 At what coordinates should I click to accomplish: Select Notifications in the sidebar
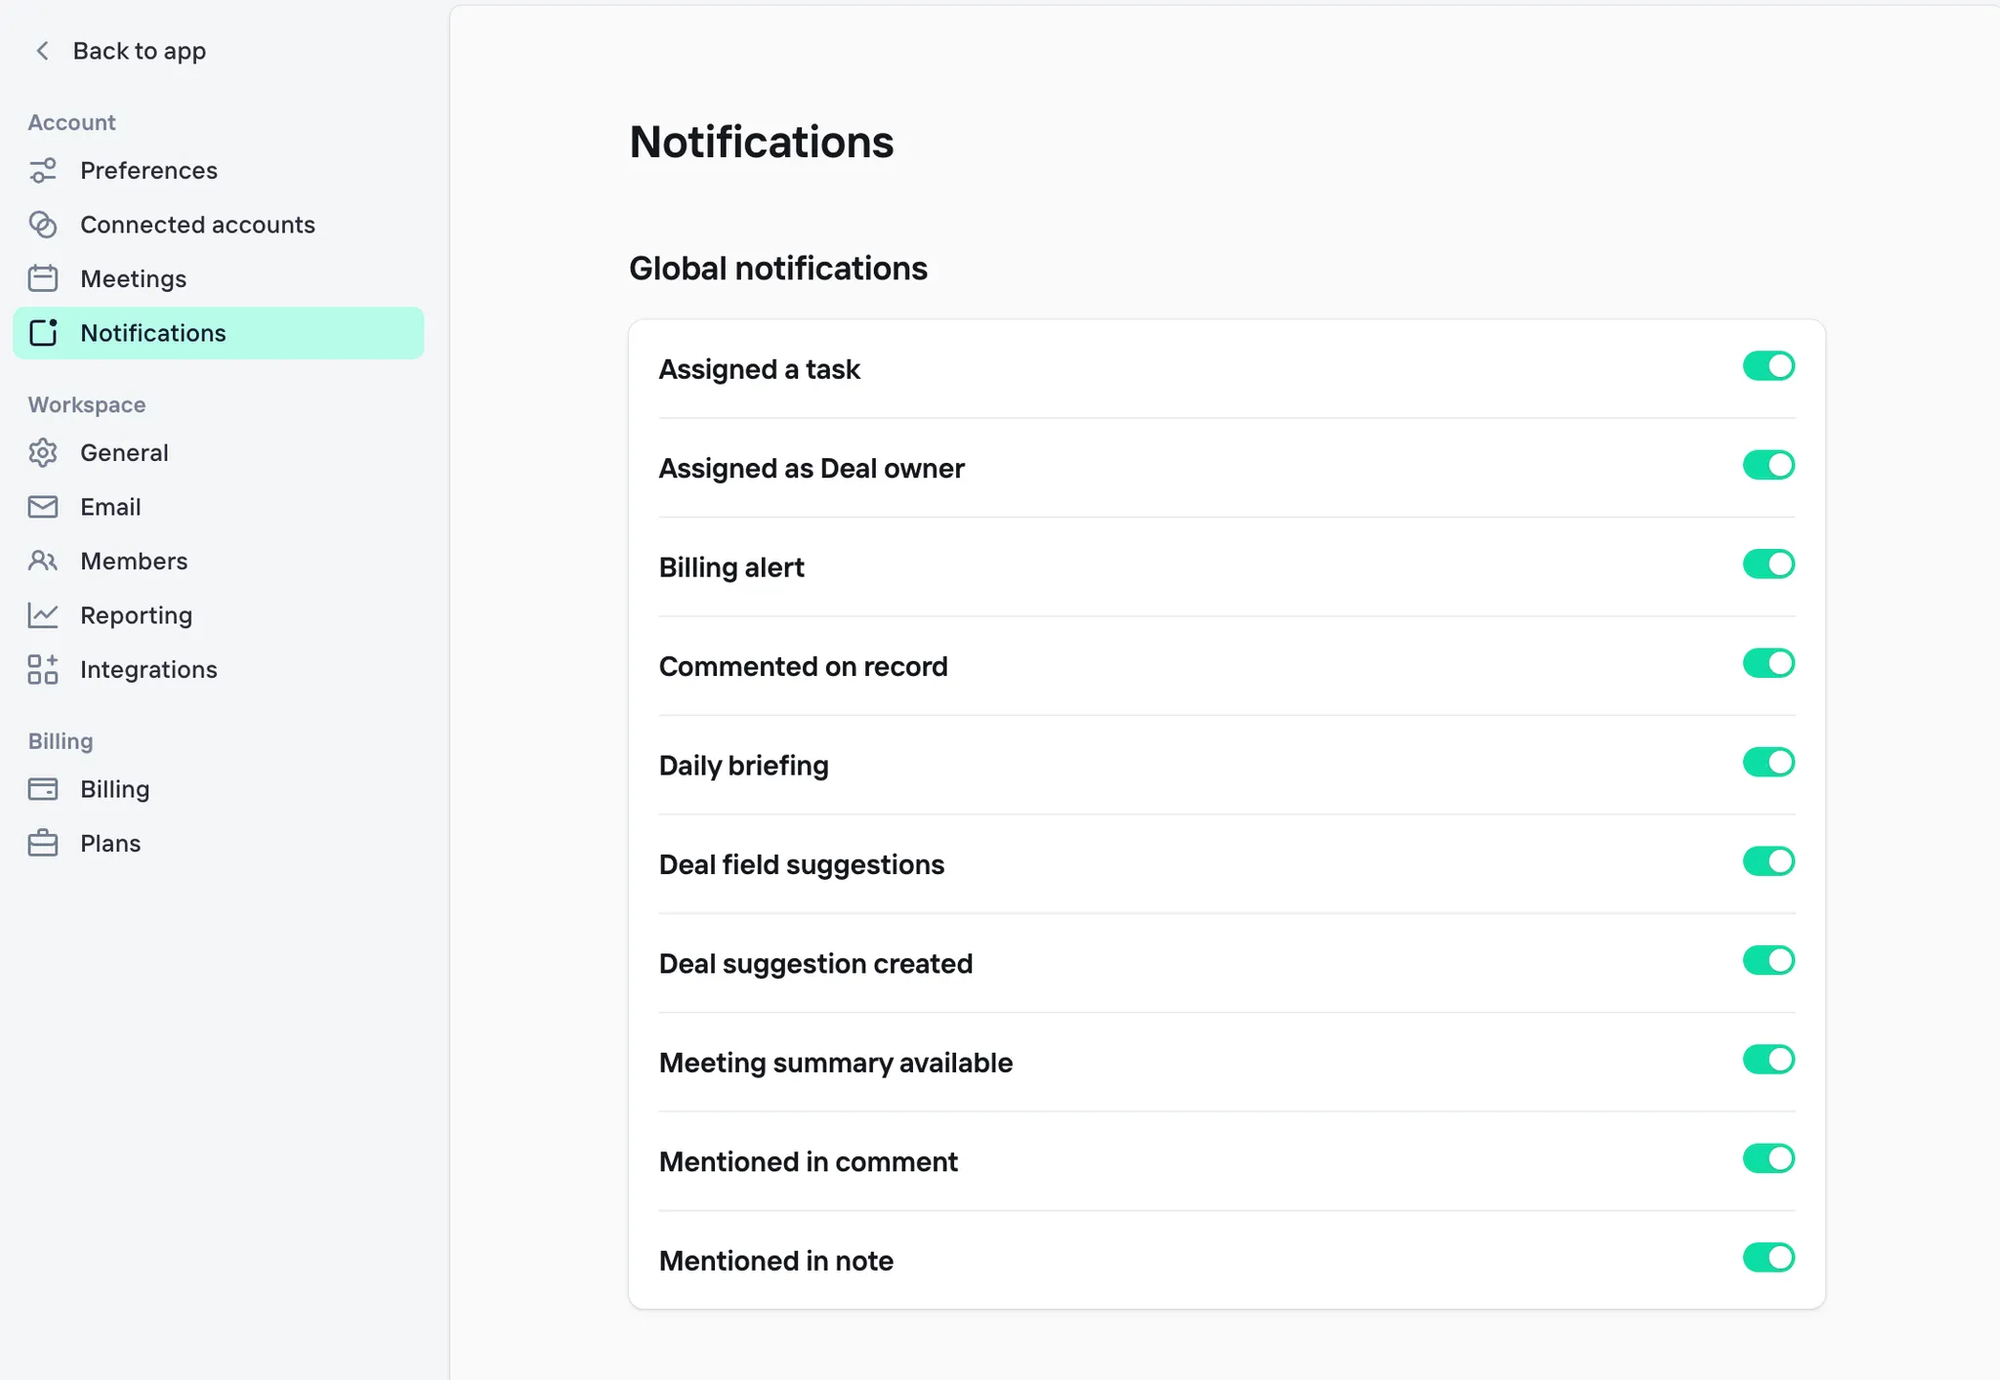[x=218, y=333]
